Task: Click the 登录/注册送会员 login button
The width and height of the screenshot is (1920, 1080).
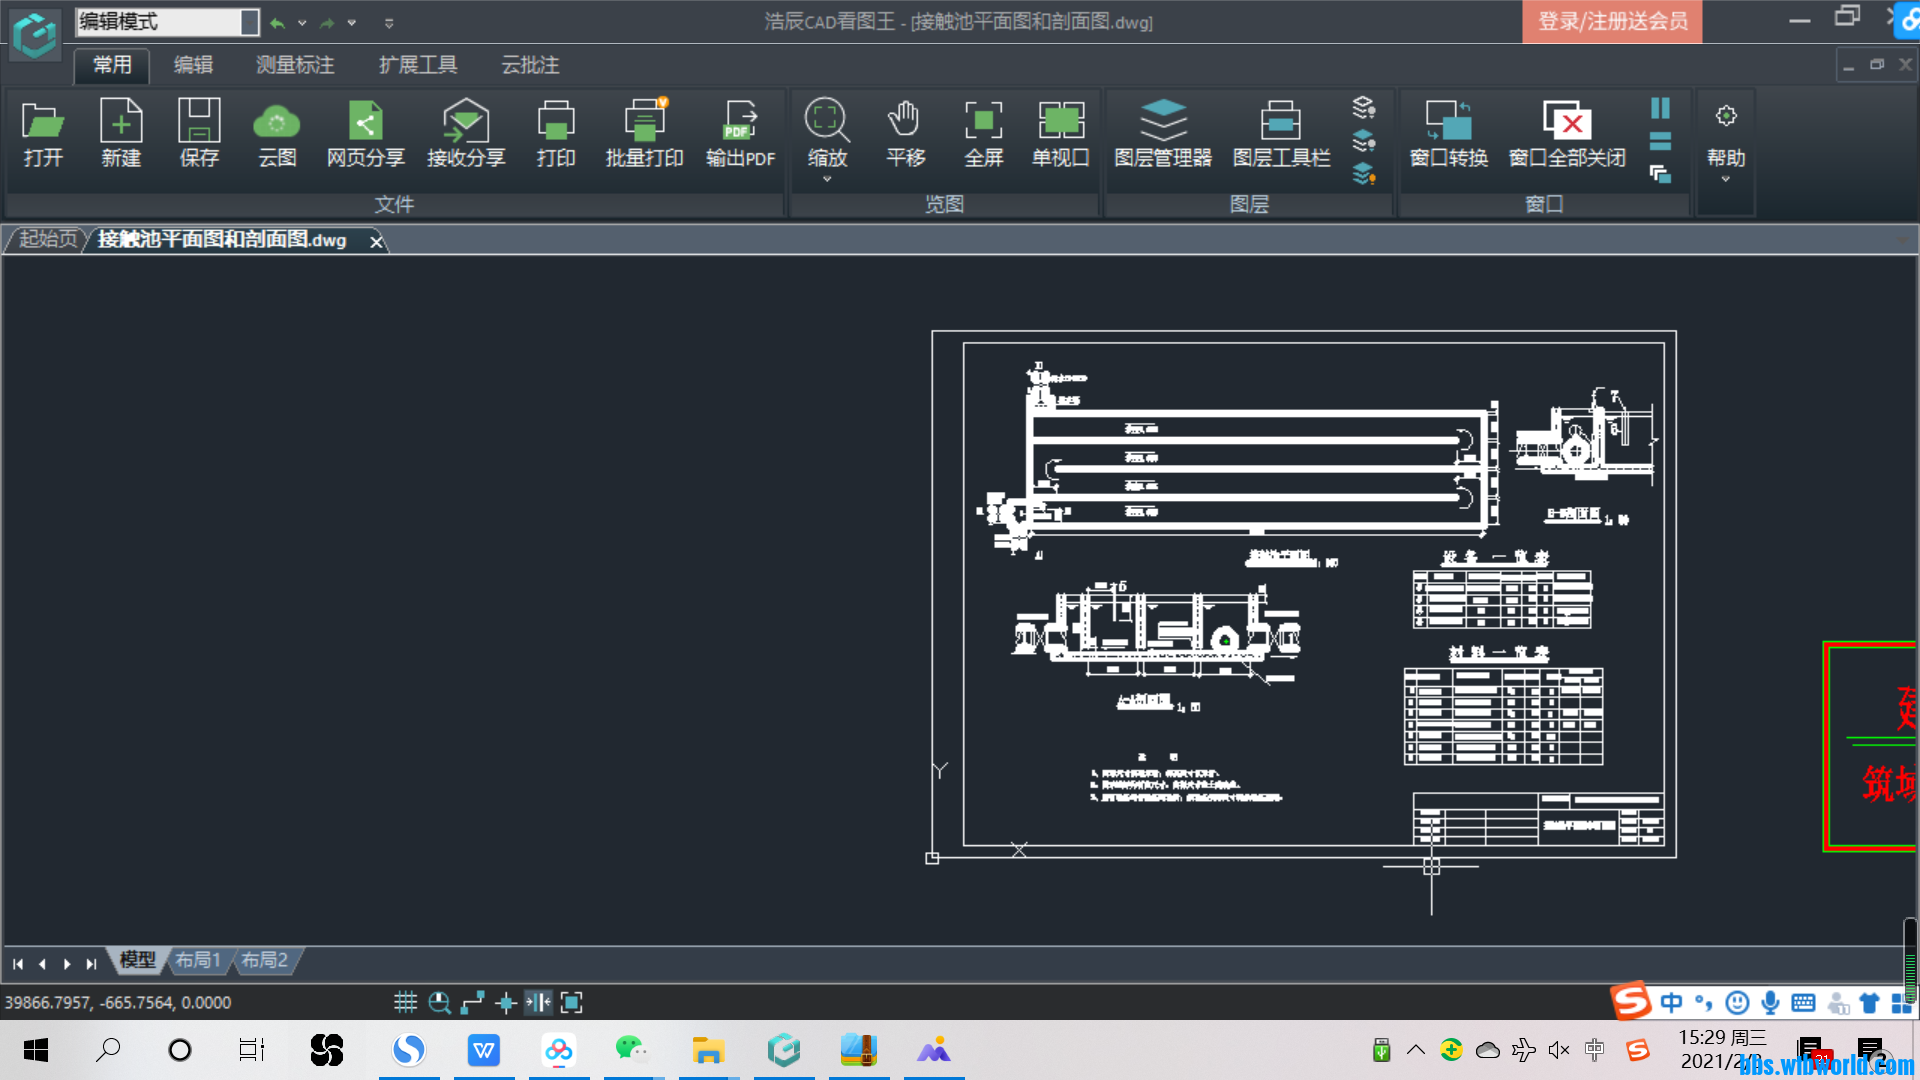Action: tap(1612, 22)
